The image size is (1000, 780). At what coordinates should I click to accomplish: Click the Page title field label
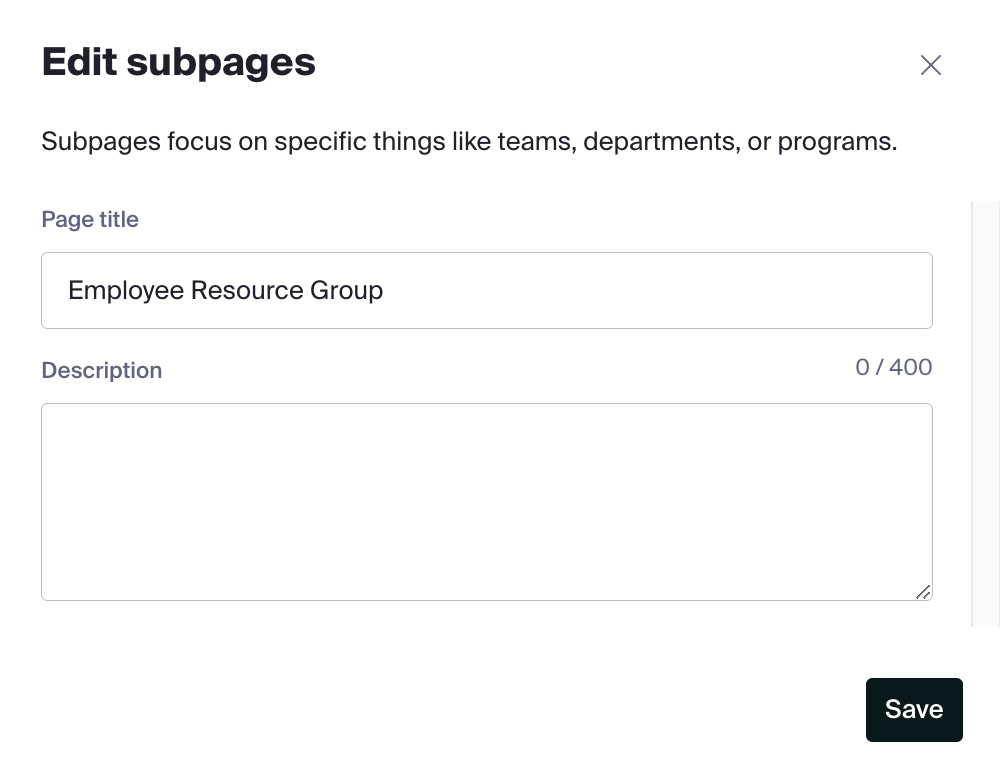click(x=90, y=219)
